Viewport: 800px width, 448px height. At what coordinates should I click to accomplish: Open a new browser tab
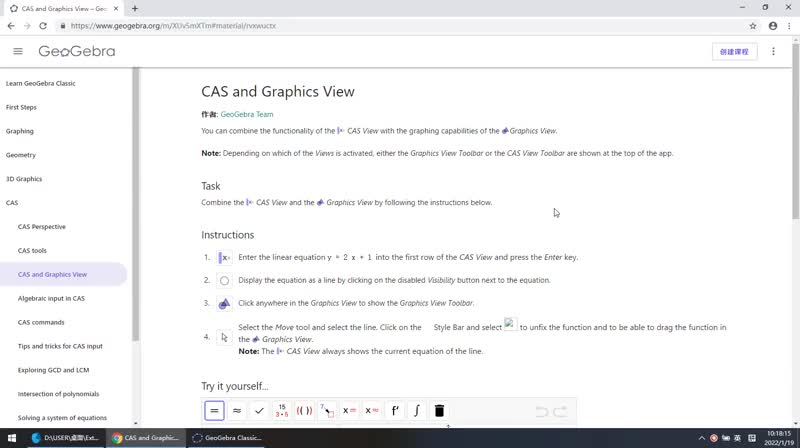pos(135,9)
